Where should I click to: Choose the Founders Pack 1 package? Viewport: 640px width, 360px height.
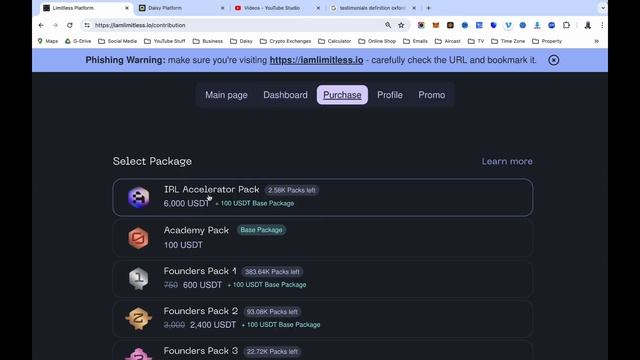click(323, 278)
